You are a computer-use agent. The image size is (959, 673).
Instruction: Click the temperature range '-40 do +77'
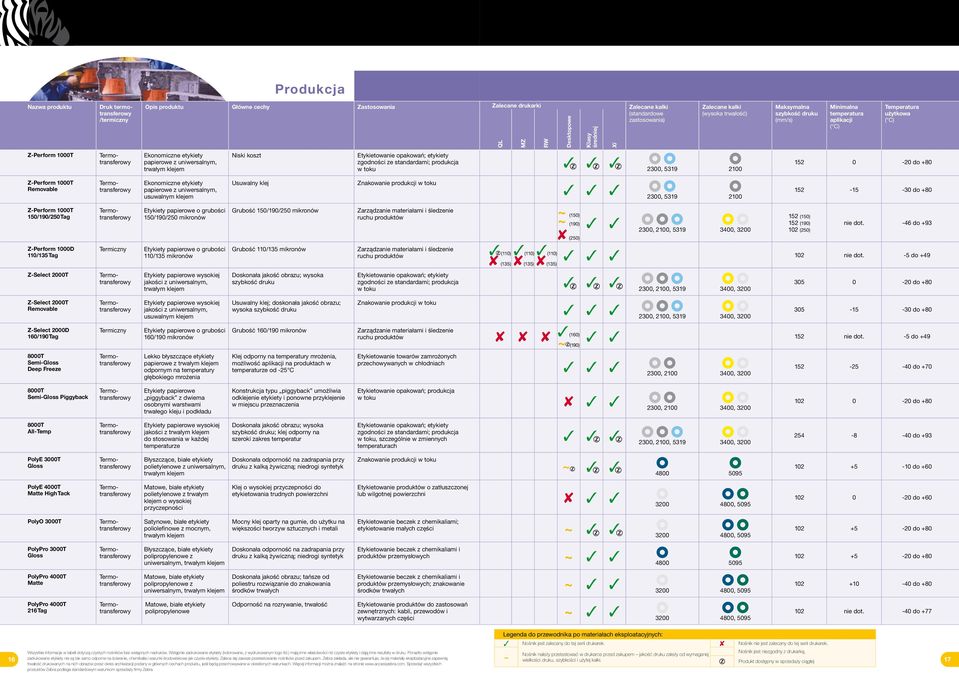click(917, 611)
